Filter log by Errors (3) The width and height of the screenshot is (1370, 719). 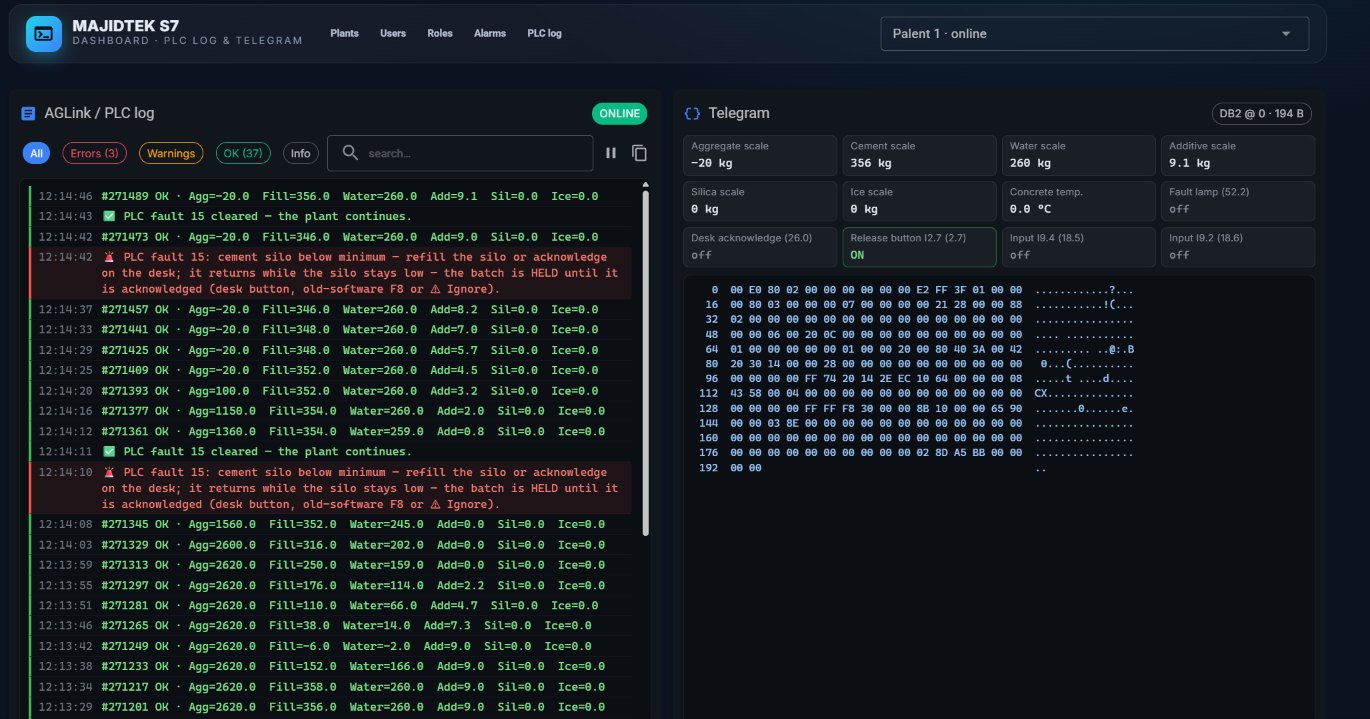pos(94,153)
